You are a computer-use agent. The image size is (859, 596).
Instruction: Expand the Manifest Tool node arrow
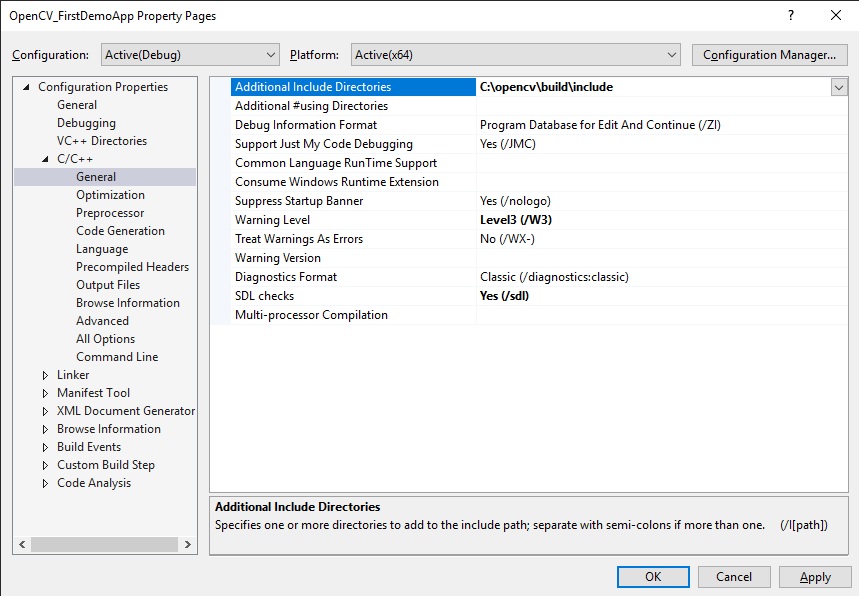click(x=46, y=393)
